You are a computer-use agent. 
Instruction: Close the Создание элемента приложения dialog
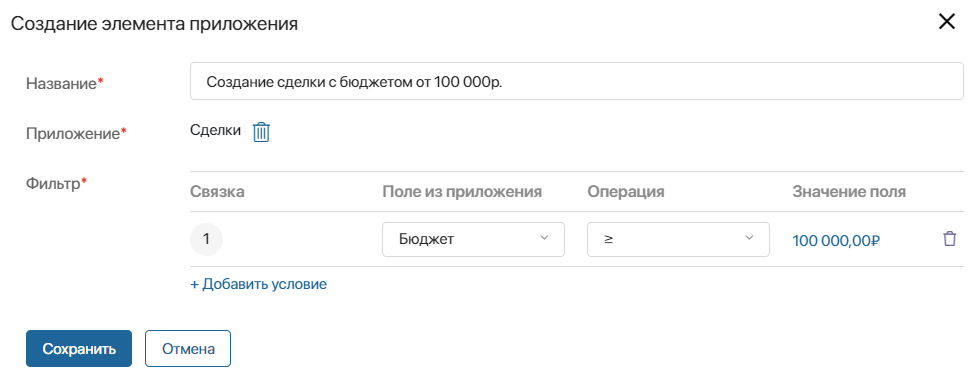pos(947,22)
